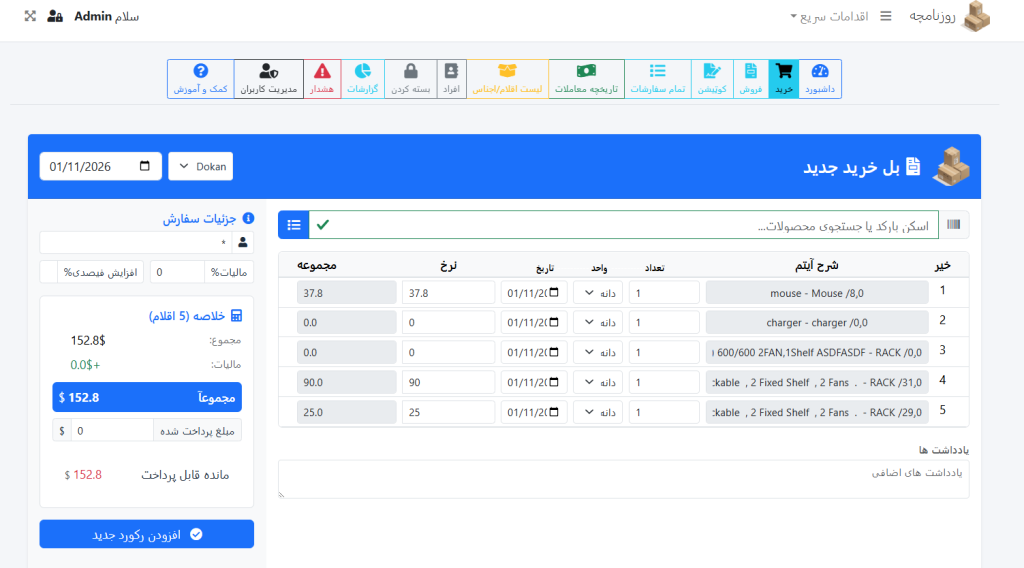Click the fullscreen expand icon

pos(30,16)
